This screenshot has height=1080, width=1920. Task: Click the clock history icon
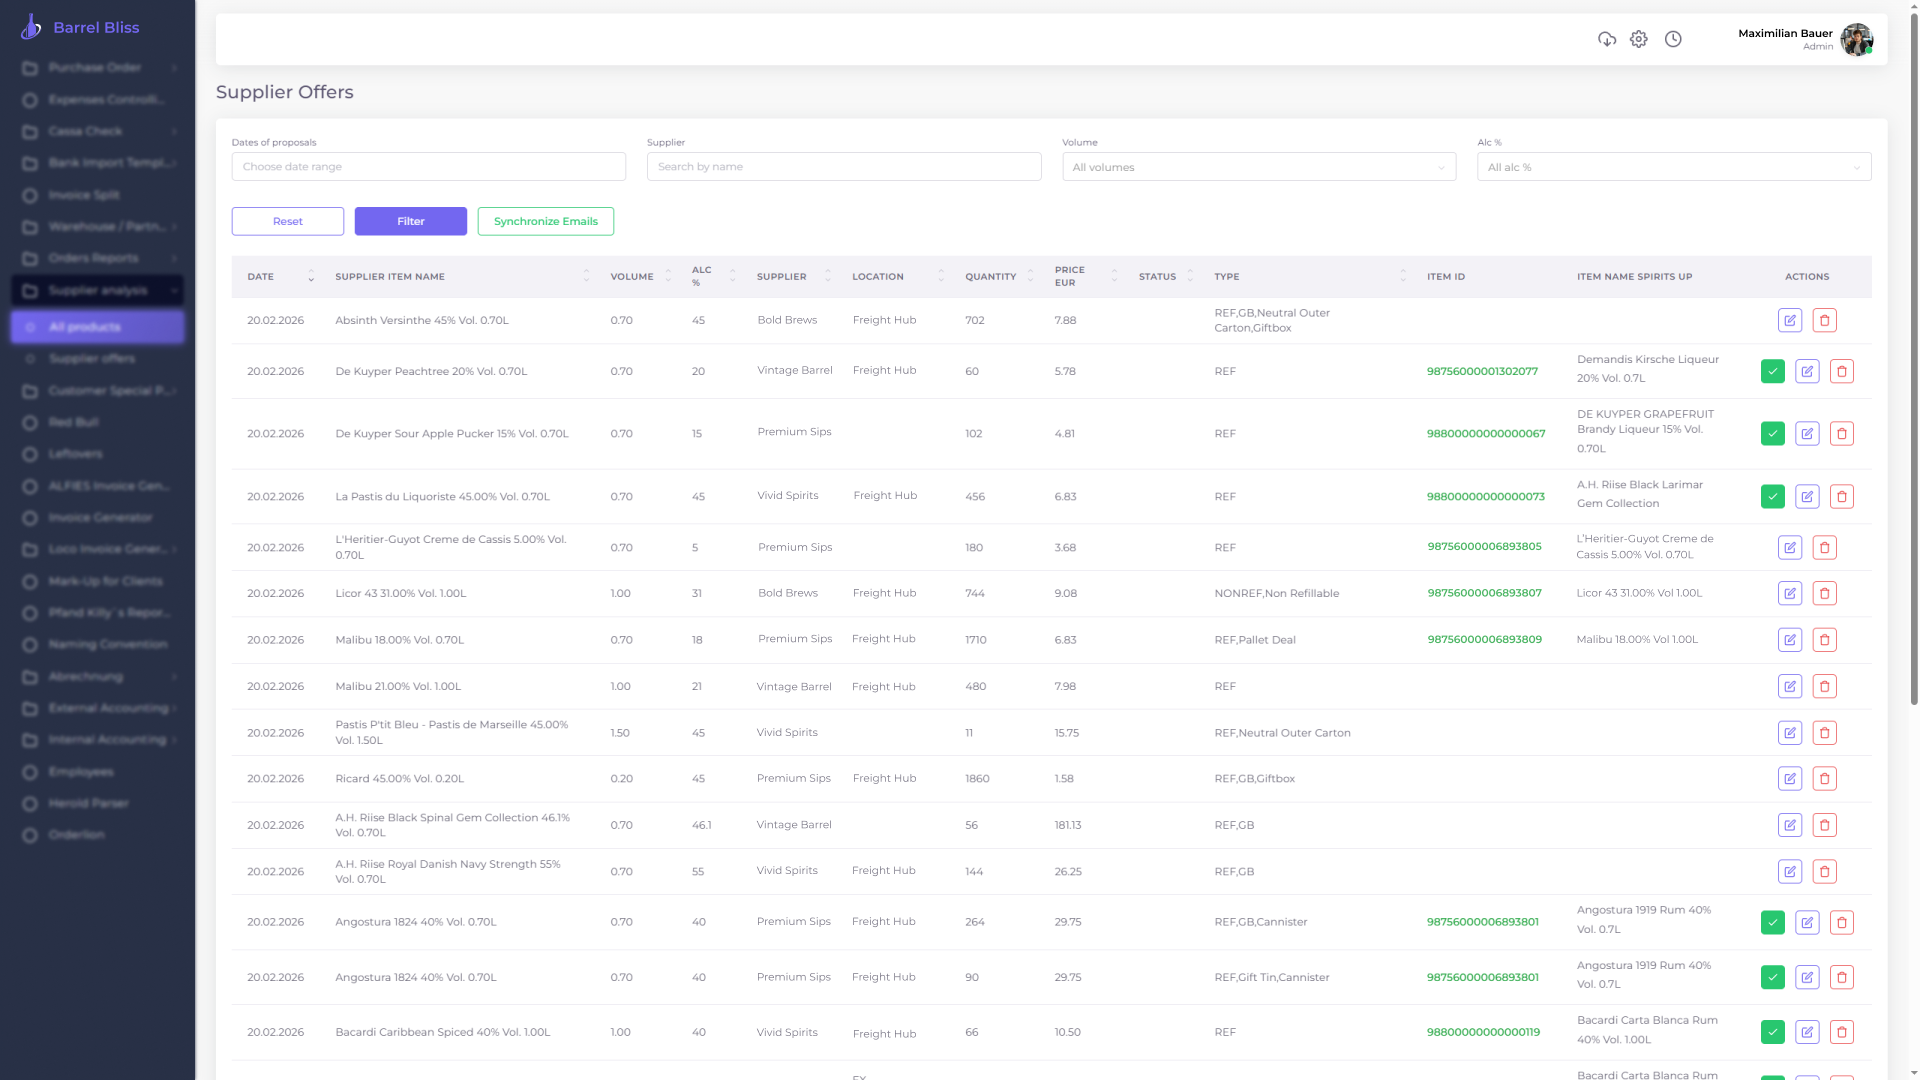point(1673,39)
